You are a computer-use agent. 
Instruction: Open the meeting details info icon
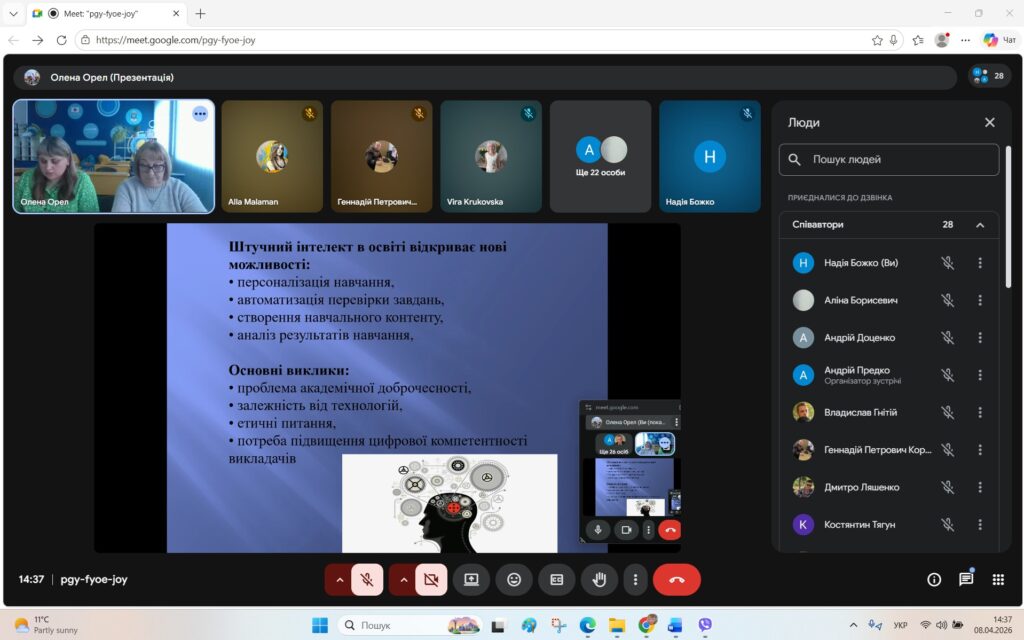tap(934, 579)
